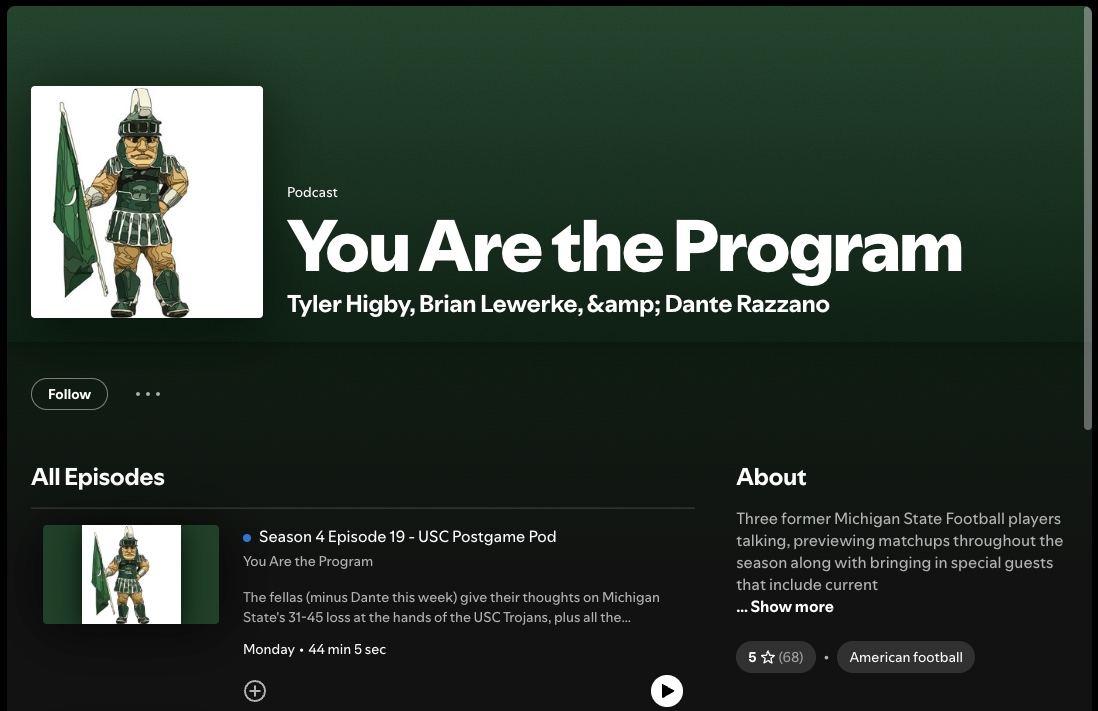
Task: Click the large podcast cover art
Action: point(147,202)
